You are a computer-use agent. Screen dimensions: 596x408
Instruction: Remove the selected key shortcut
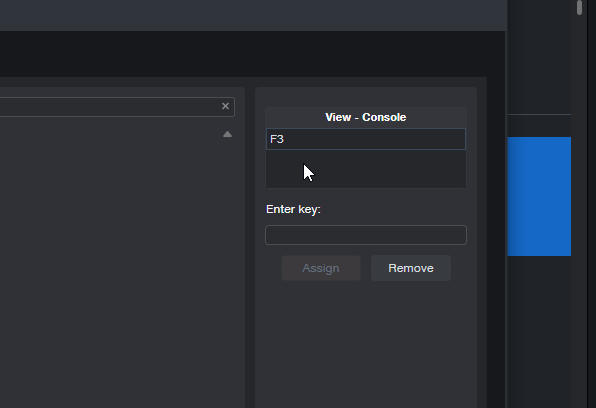coord(411,268)
